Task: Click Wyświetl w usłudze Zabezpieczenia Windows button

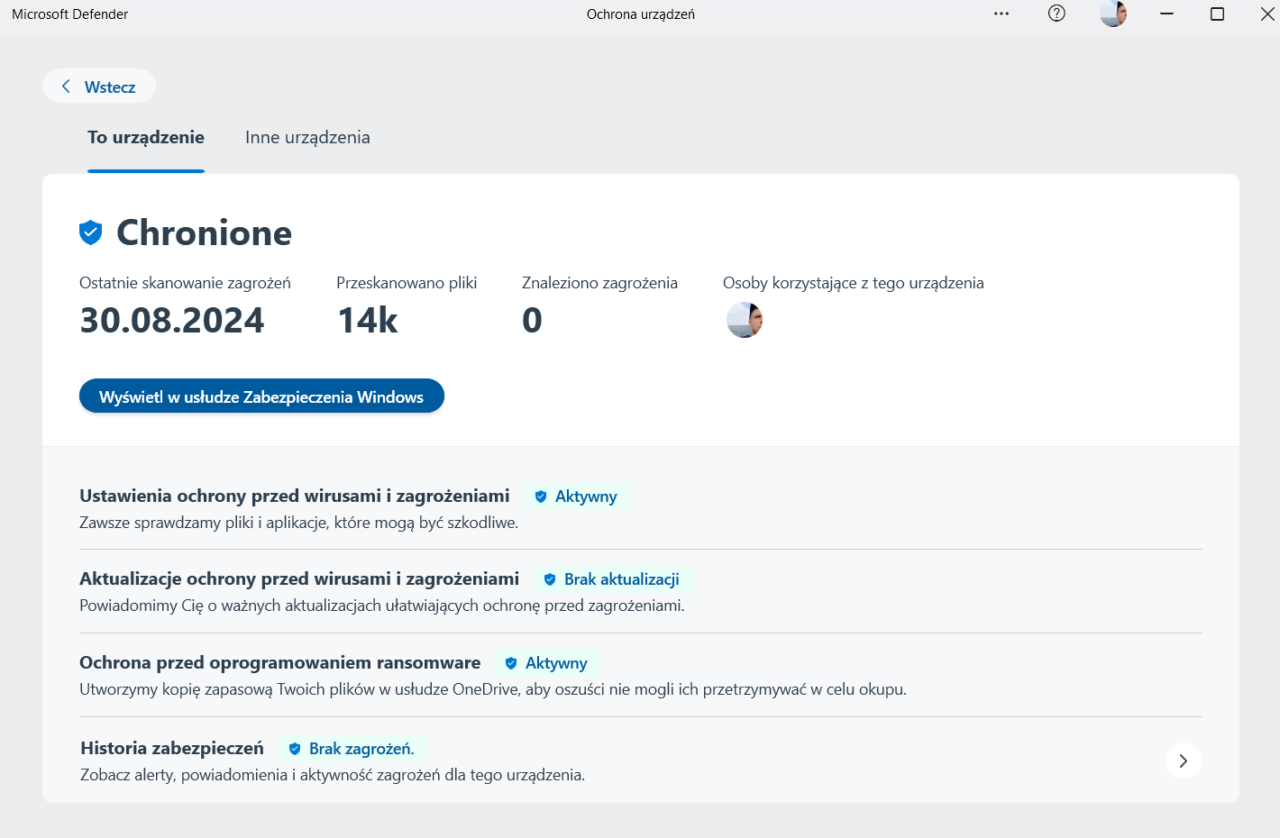Action: click(x=261, y=397)
